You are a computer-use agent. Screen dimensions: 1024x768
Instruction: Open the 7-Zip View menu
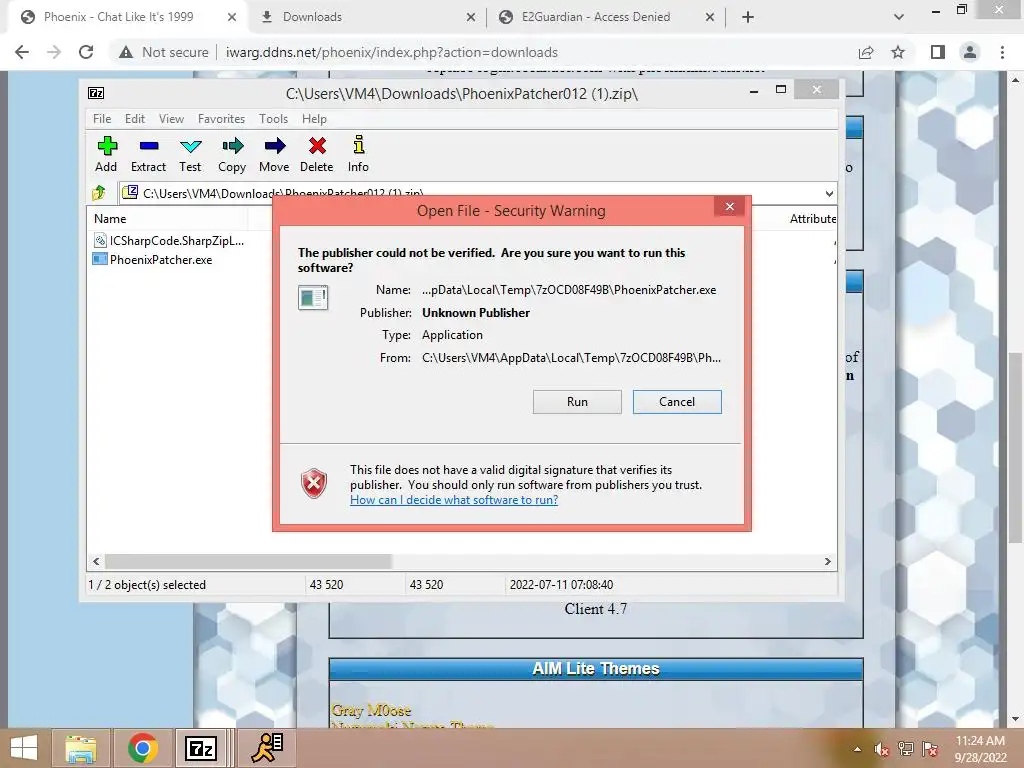171,119
